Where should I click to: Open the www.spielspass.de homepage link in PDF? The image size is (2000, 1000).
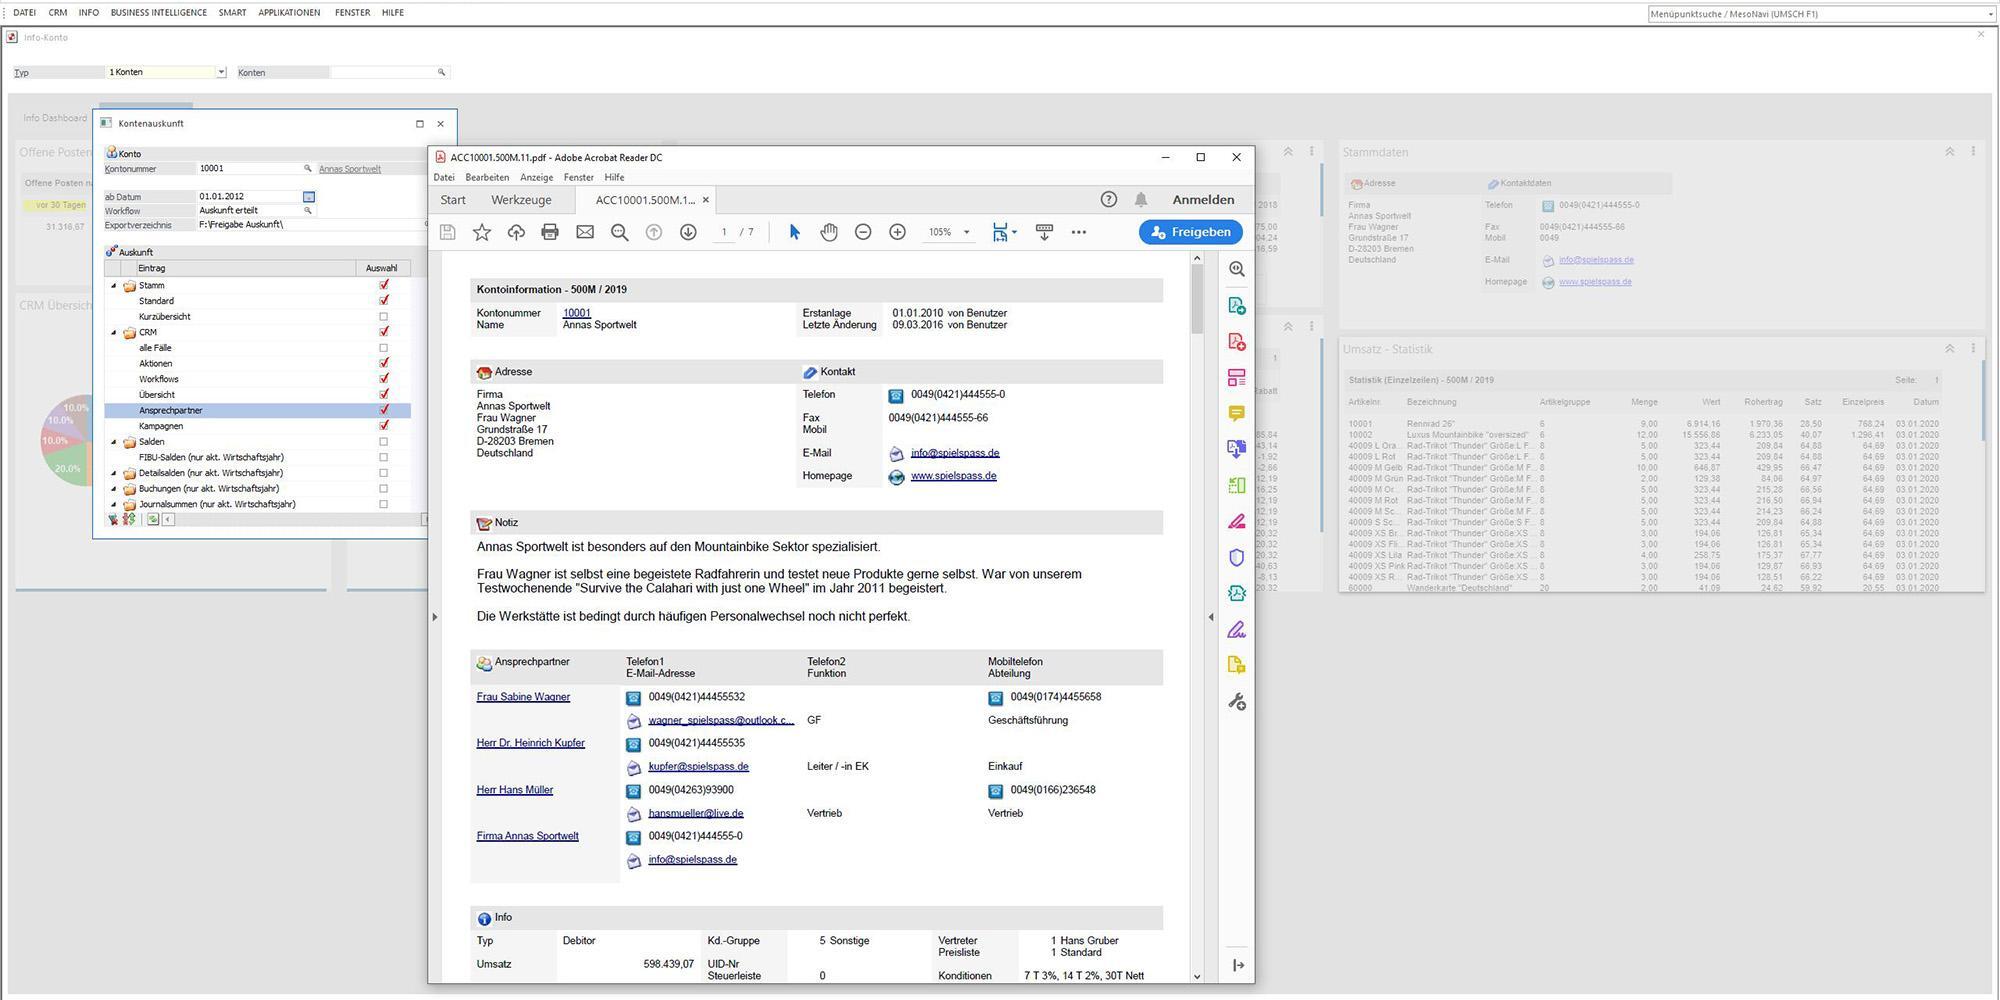click(x=953, y=476)
